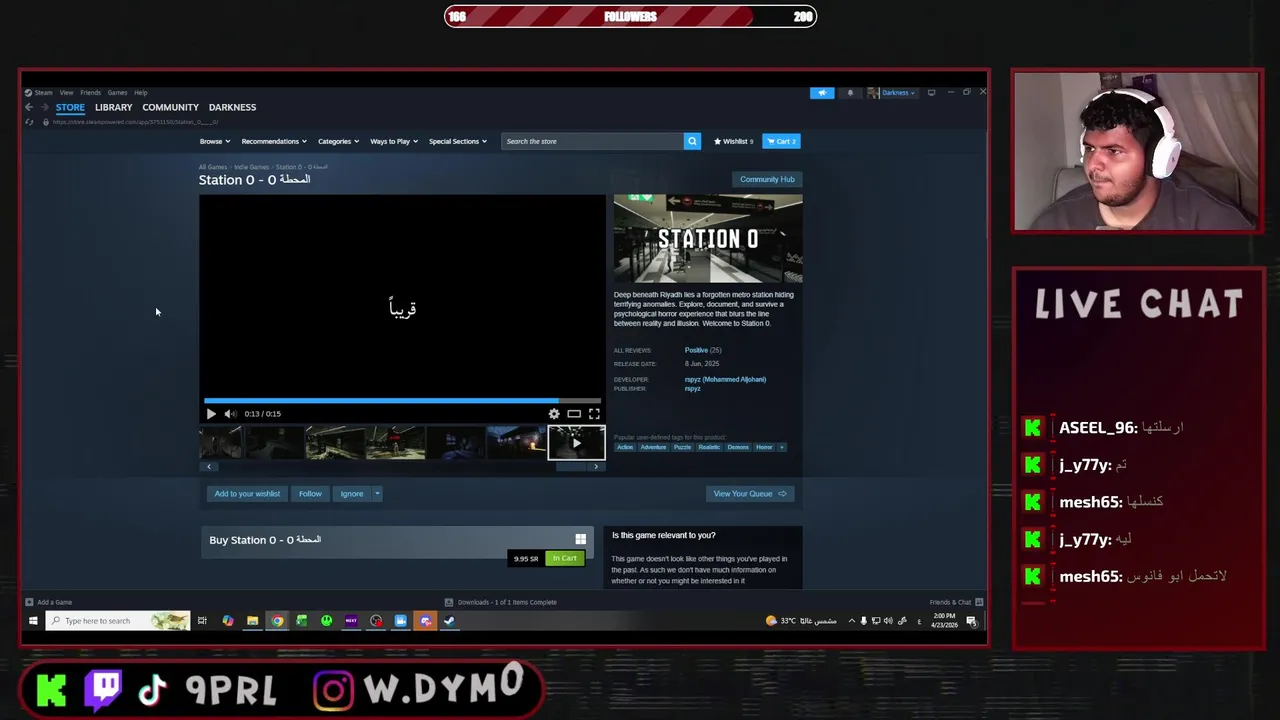This screenshot has height=720, width=1280.
Task: Click the Community Hub button
Action: [x=767, y=179]
